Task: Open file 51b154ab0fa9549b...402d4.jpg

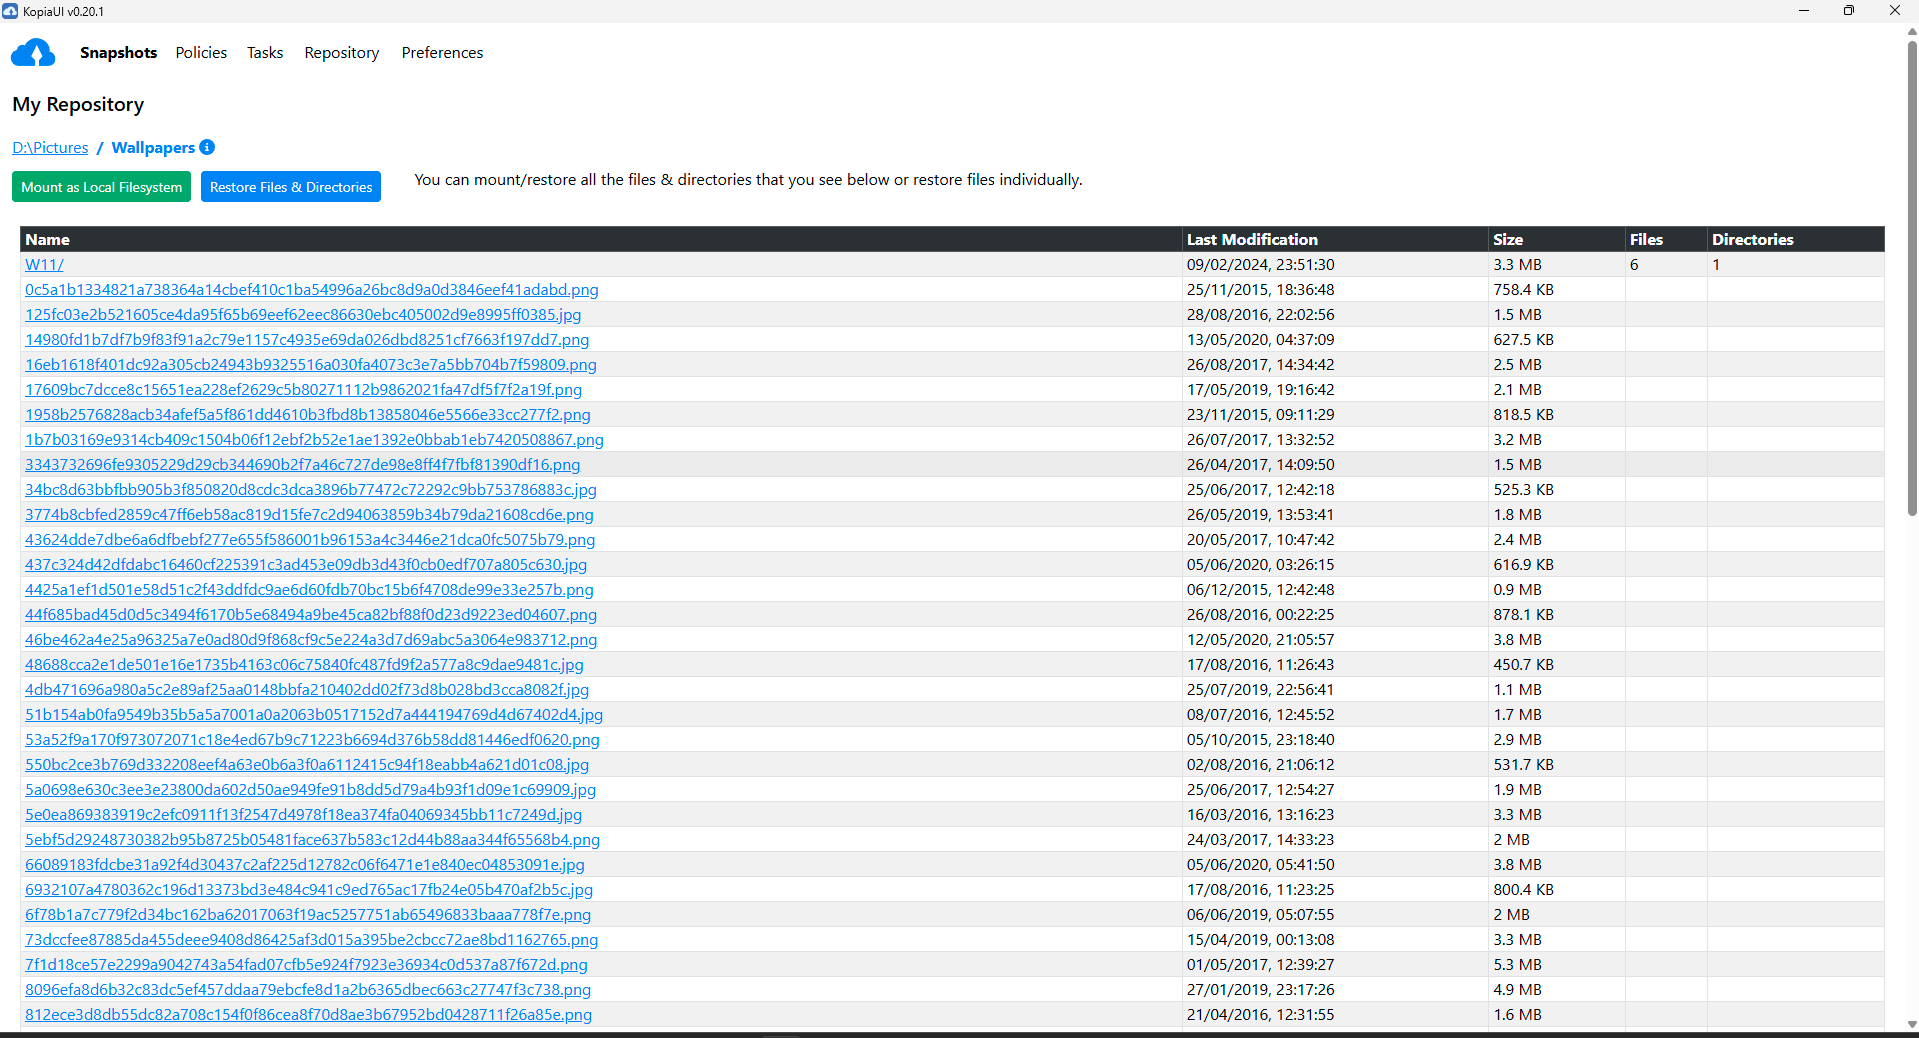Action: 314,715
